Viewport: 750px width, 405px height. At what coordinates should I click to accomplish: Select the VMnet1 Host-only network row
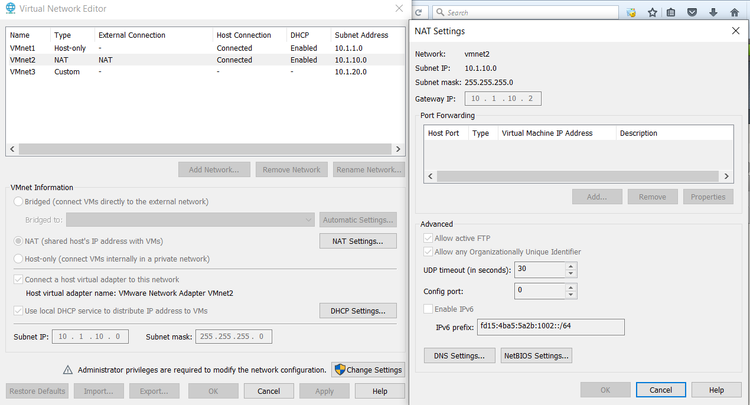[205, 48]
